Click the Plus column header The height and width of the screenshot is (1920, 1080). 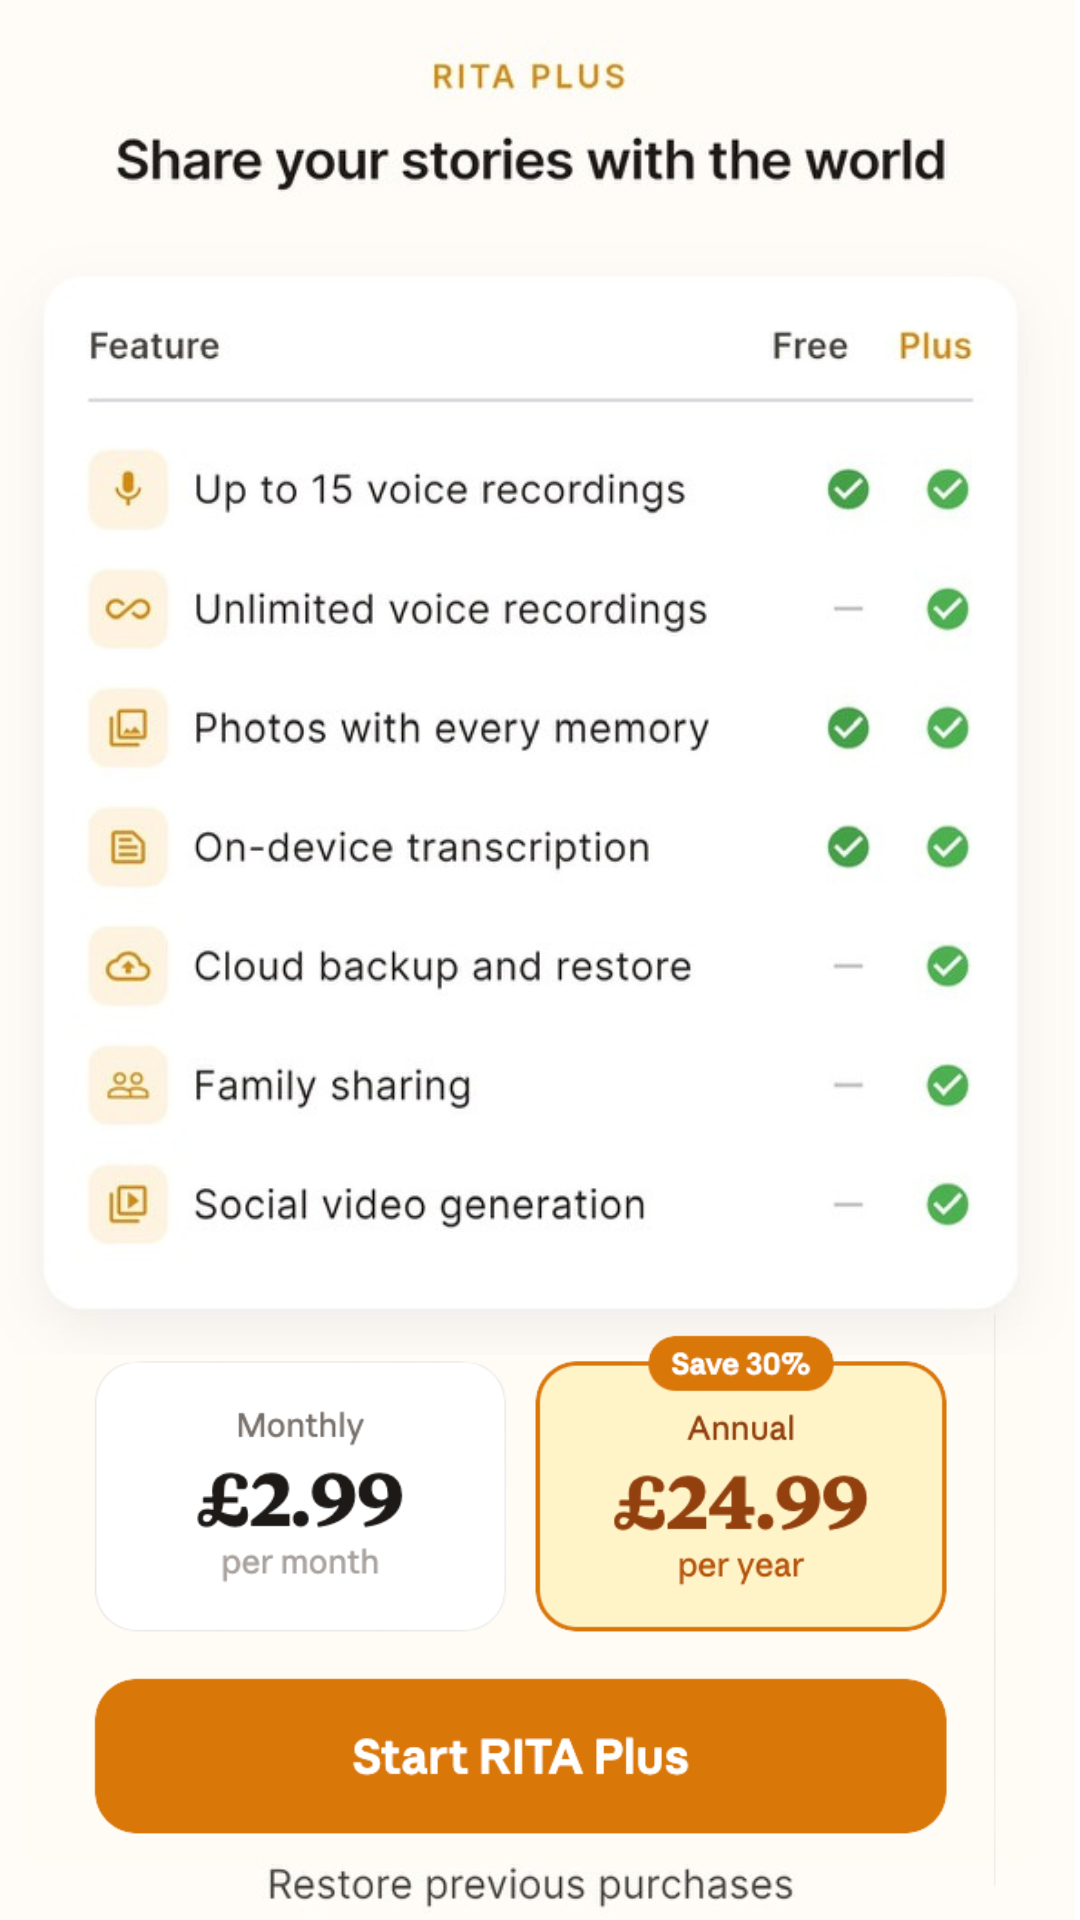935,346
